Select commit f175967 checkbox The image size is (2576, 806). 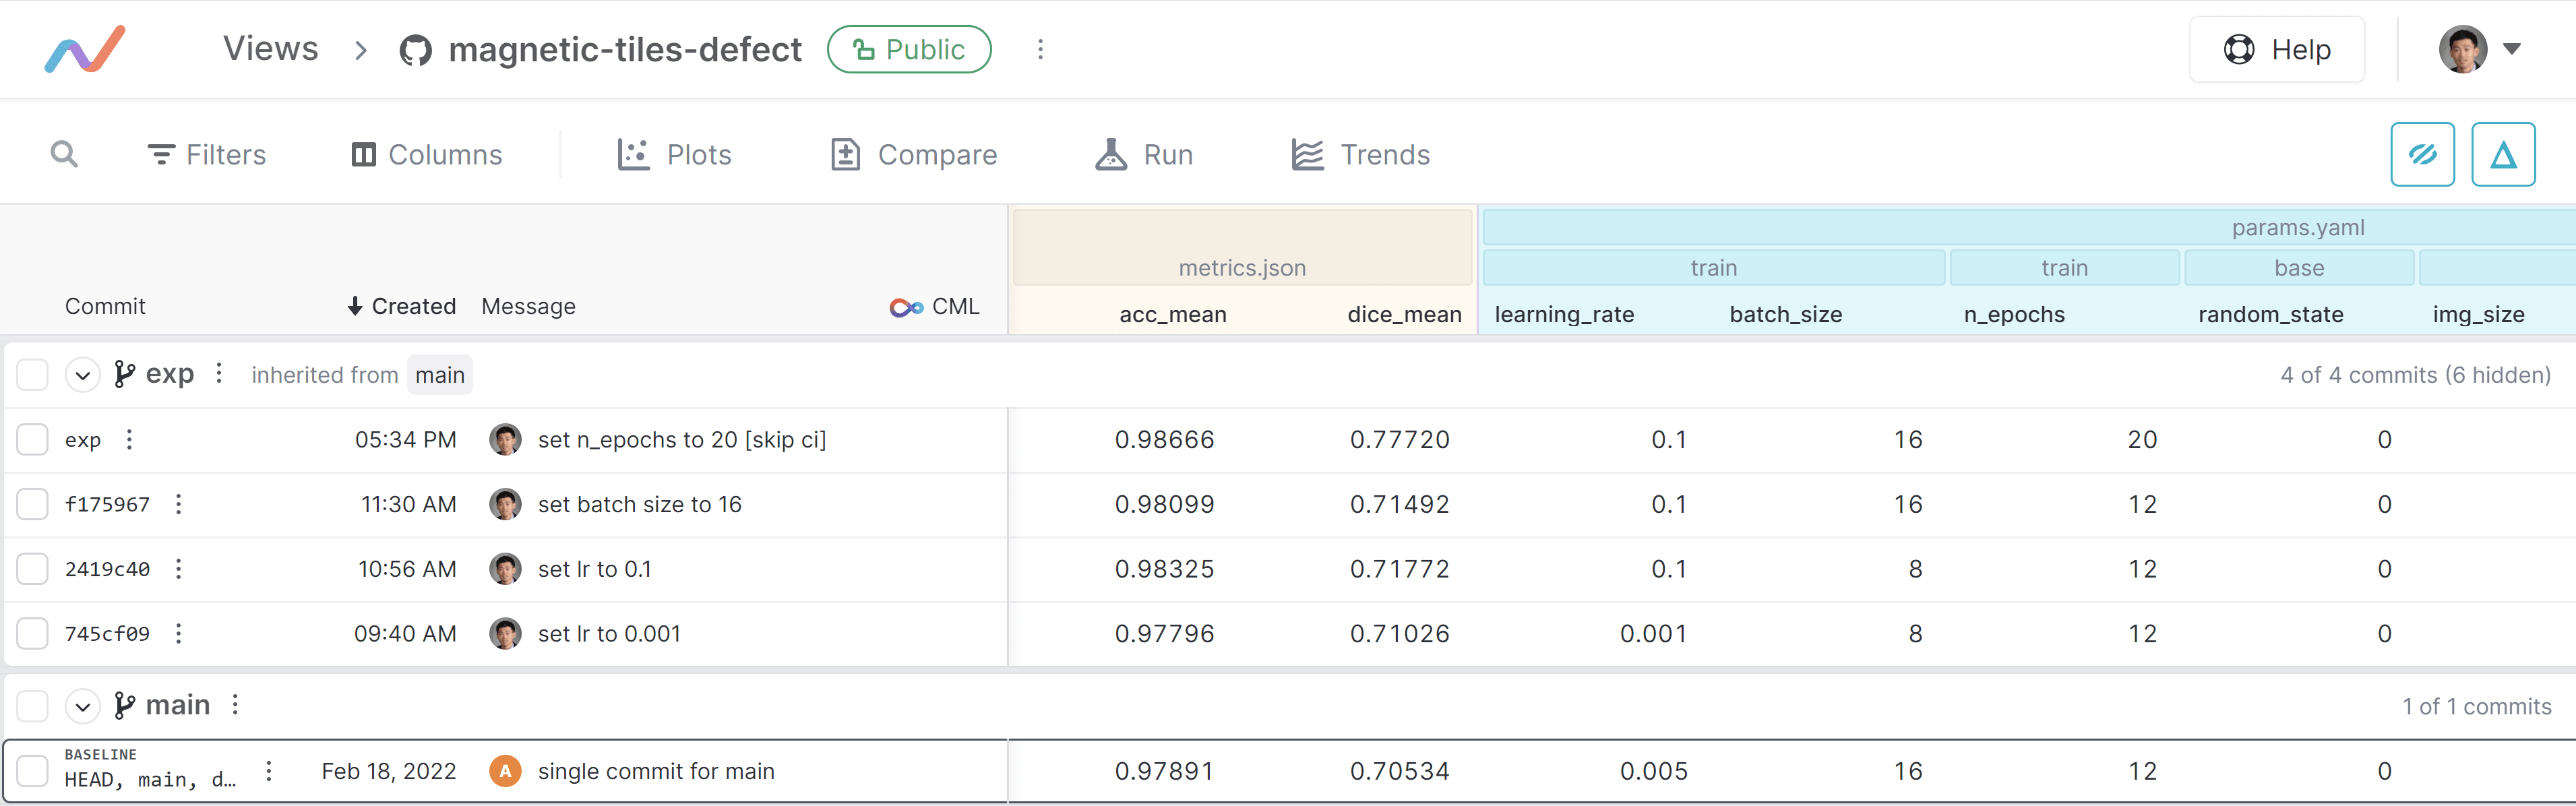33,504
